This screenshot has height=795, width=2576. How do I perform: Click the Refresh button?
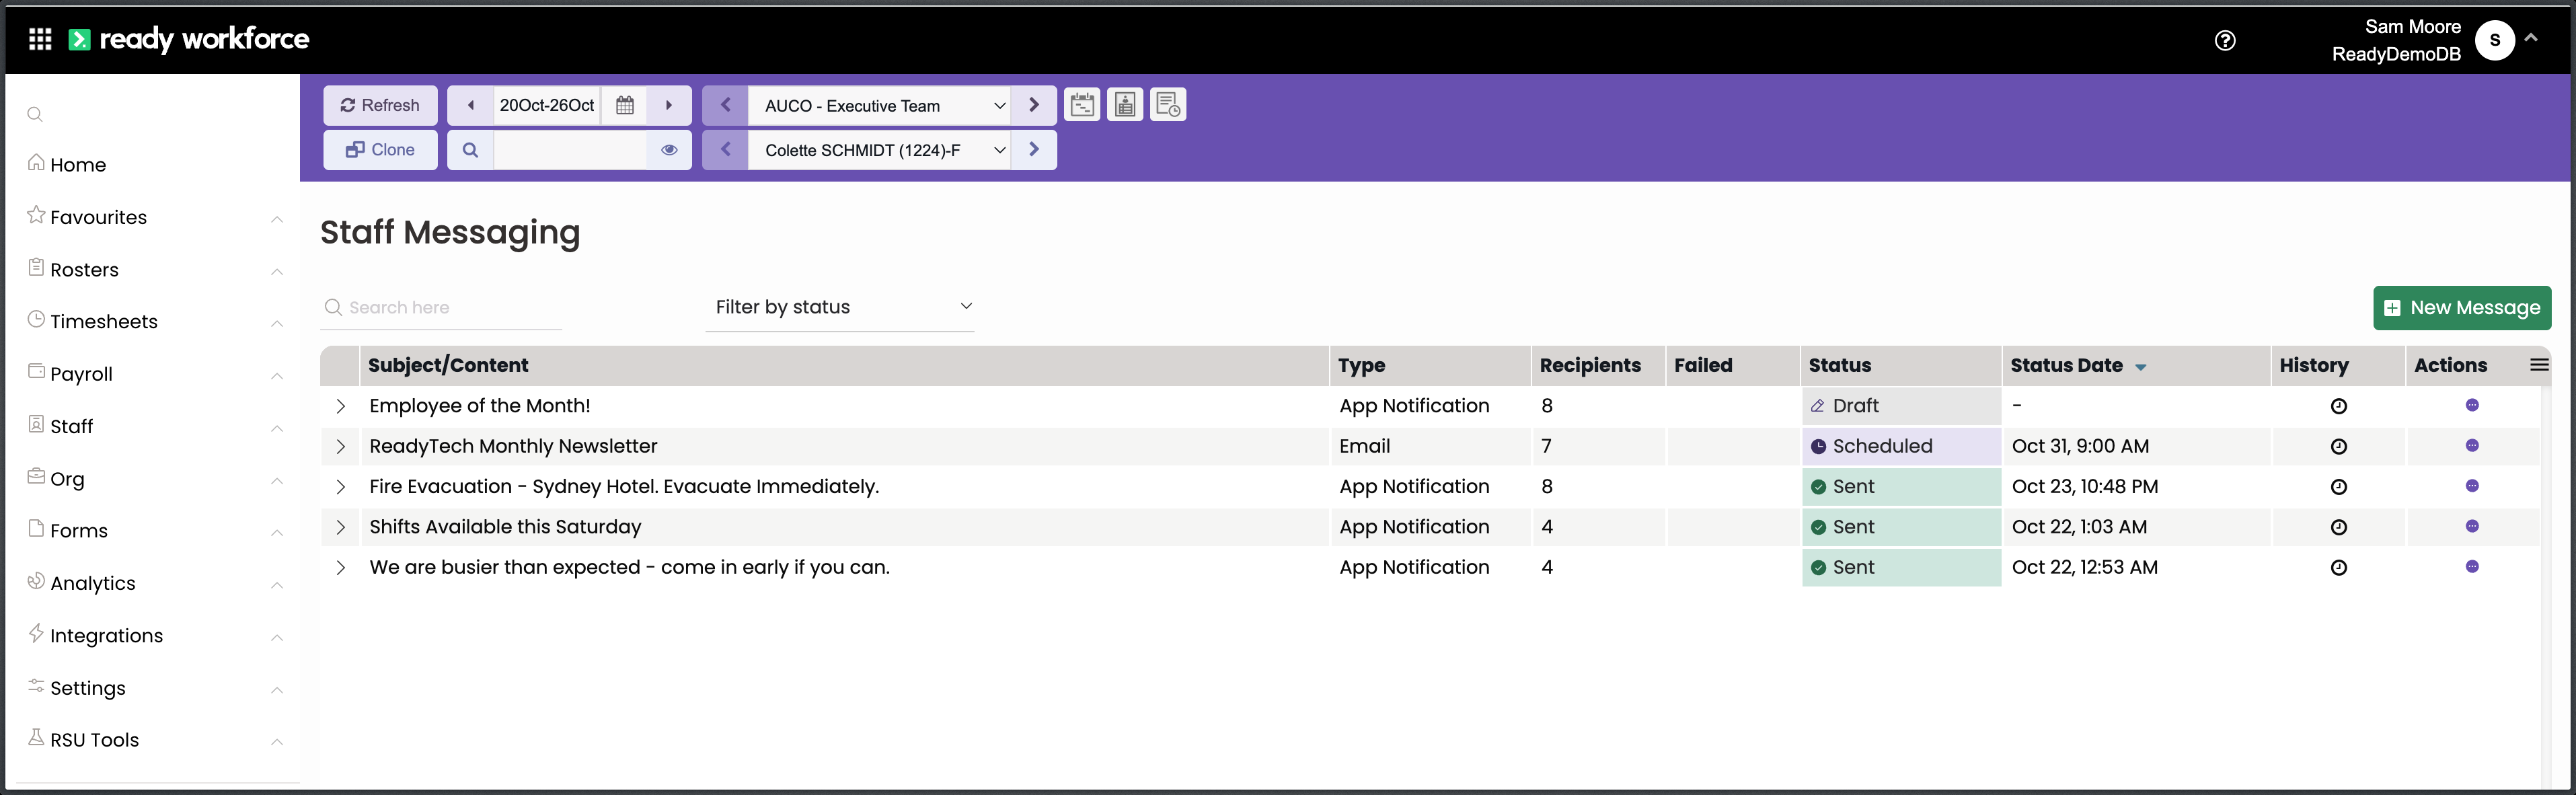(380, 105)
